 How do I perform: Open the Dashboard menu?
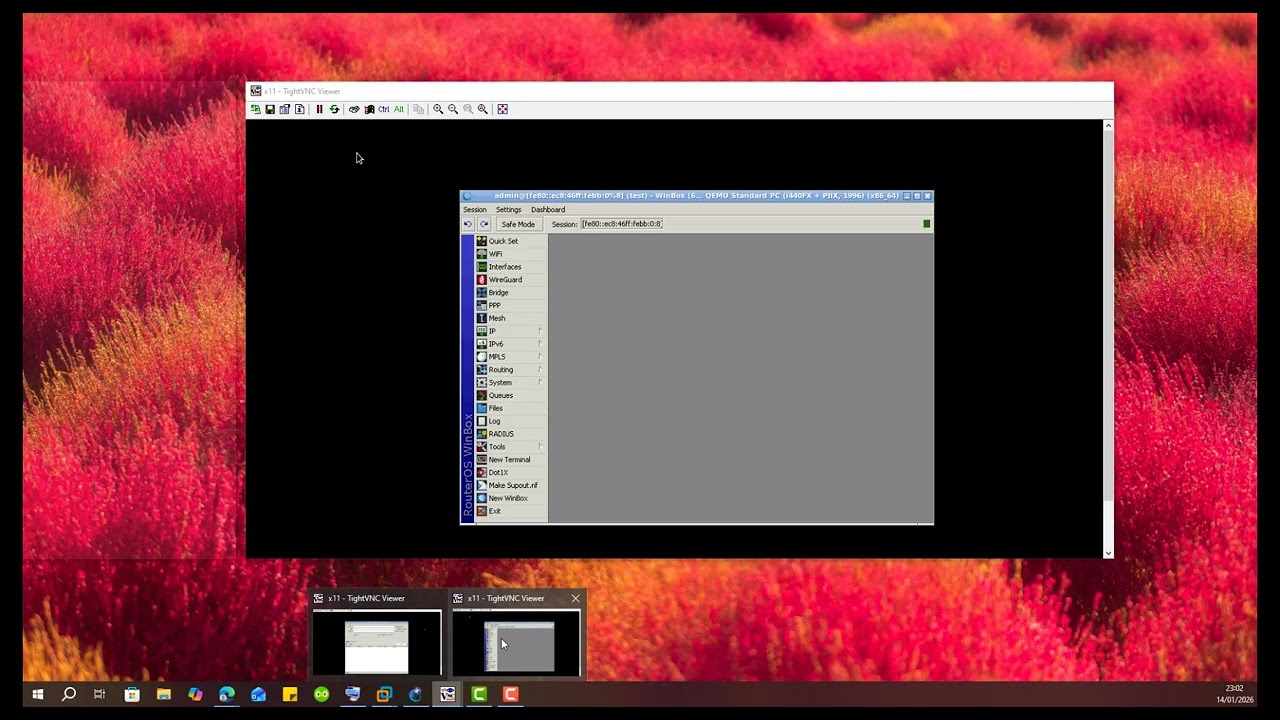coord(547,210)
